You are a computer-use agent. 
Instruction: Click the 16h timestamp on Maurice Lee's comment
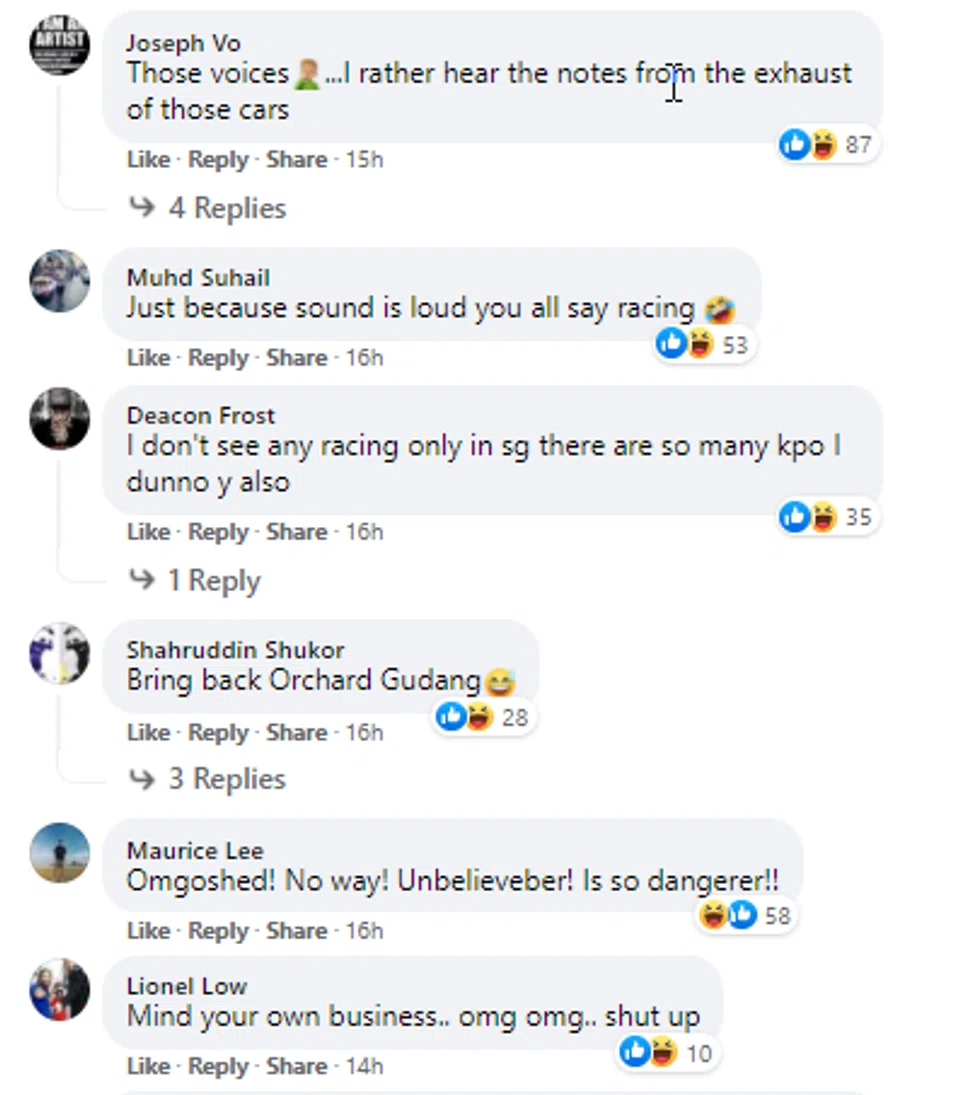coord(364,931)
